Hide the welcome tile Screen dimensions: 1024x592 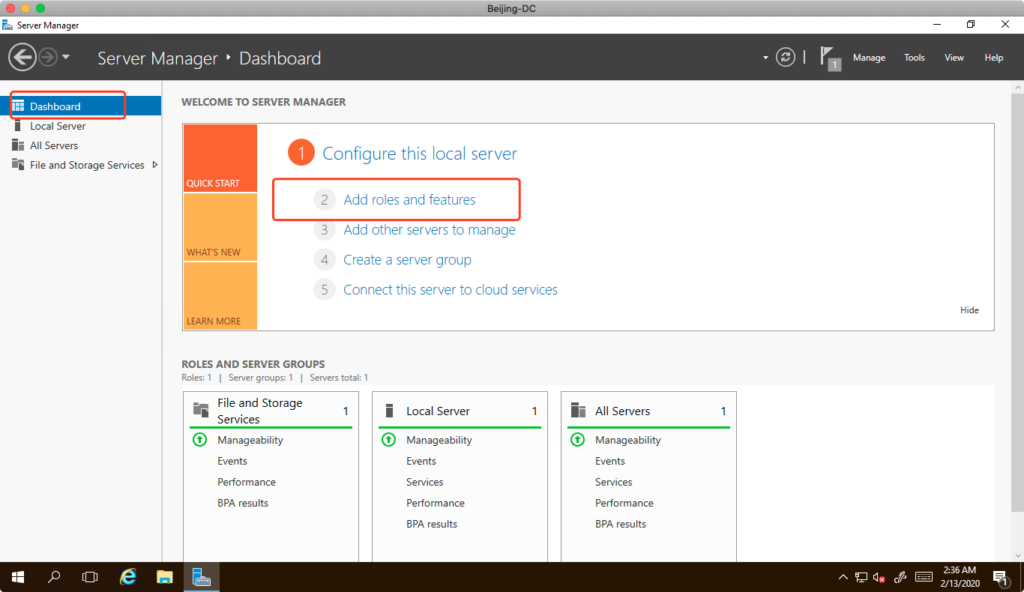969,310
